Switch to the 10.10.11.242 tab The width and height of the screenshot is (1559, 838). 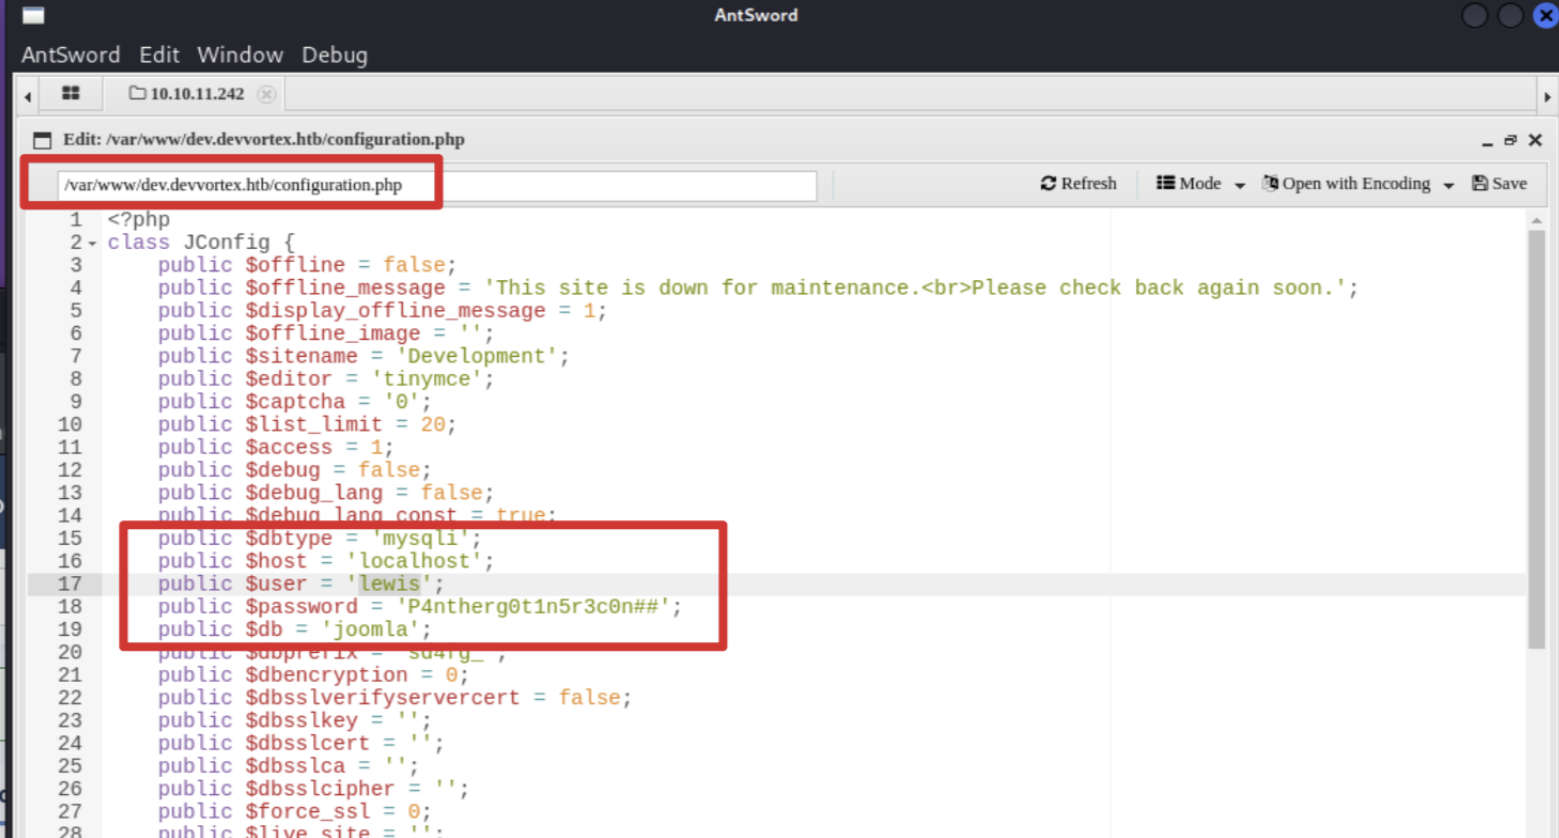point(190,94)
